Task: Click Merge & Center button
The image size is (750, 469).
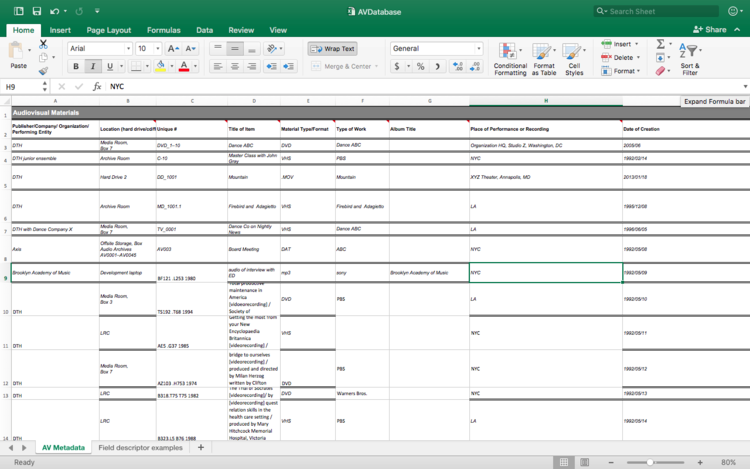Action: [x=342, y=66]
